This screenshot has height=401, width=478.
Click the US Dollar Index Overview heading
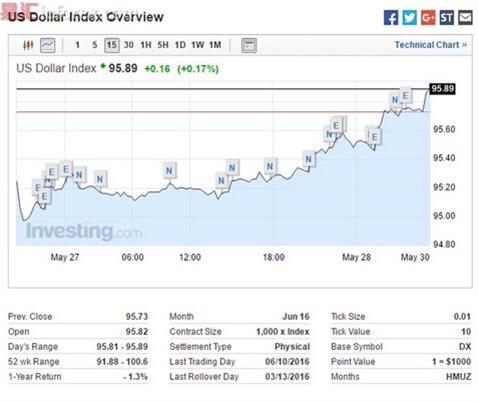86,17
